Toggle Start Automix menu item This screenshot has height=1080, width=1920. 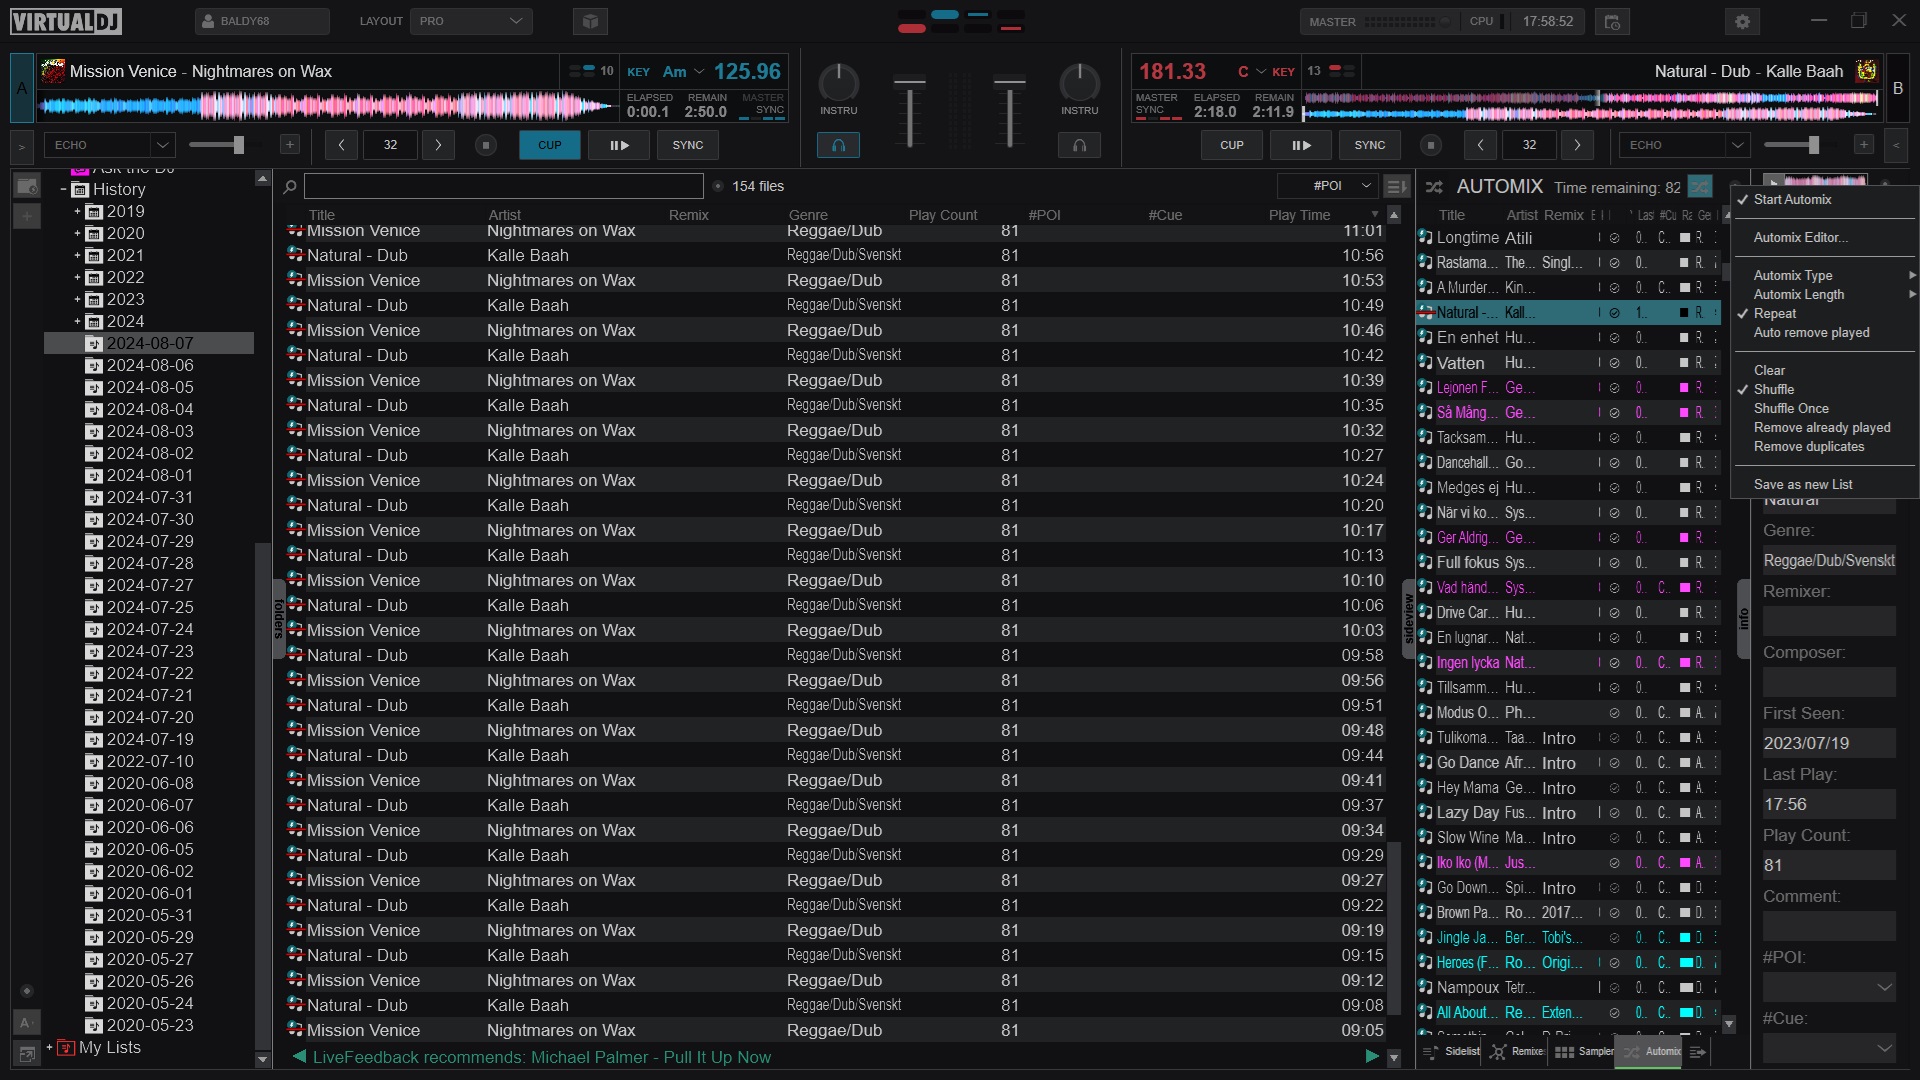(1792, 200)
